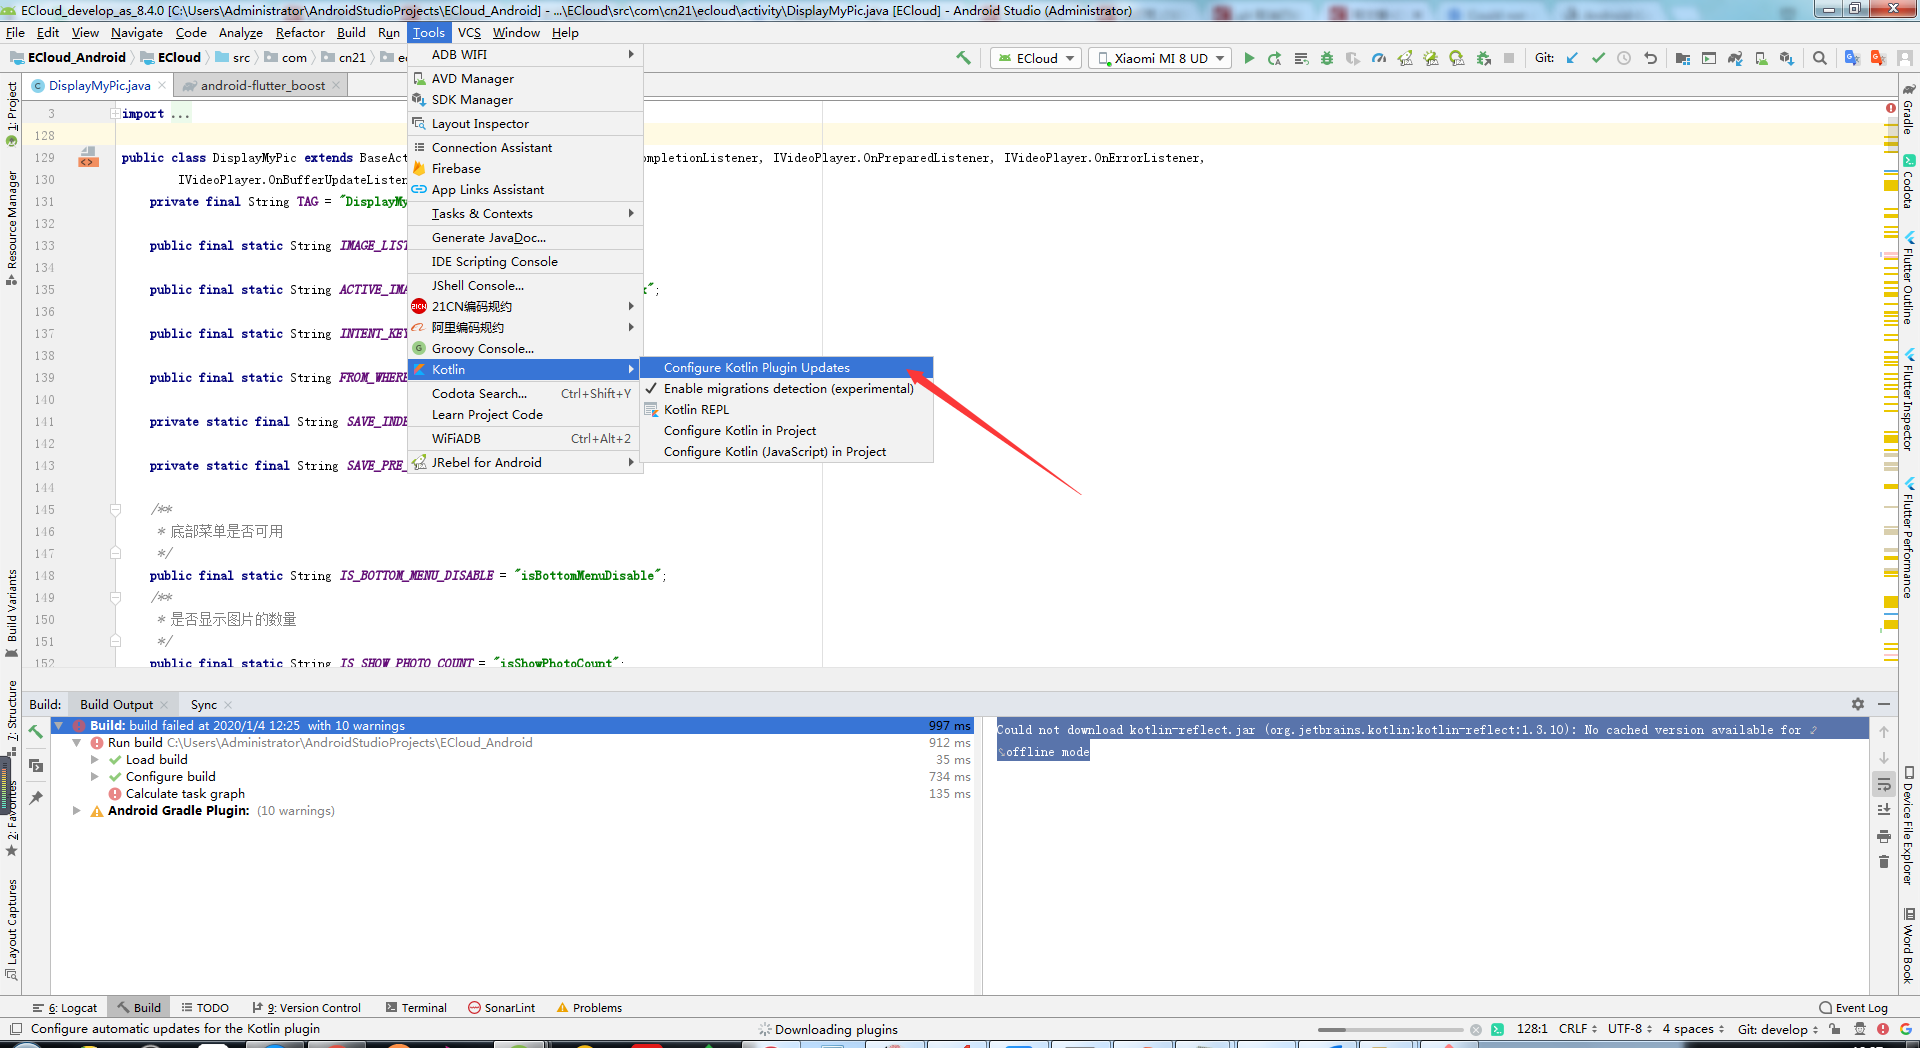1920x1048 pixels.
Task: Open Kotlin REPL from the submenu
Action: pos(786,410)
